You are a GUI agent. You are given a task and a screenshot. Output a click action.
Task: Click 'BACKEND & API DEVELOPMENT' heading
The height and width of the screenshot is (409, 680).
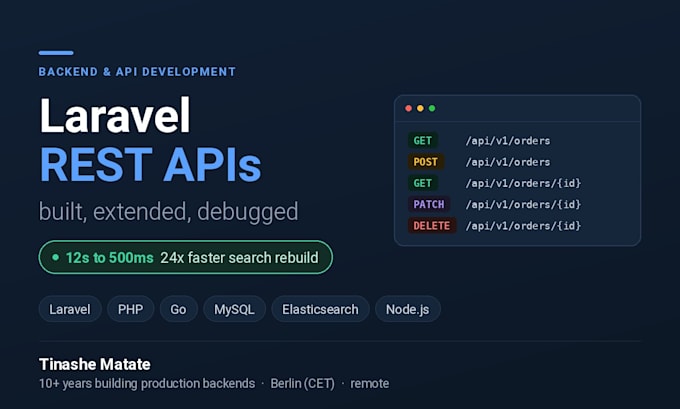click(137, 72)
